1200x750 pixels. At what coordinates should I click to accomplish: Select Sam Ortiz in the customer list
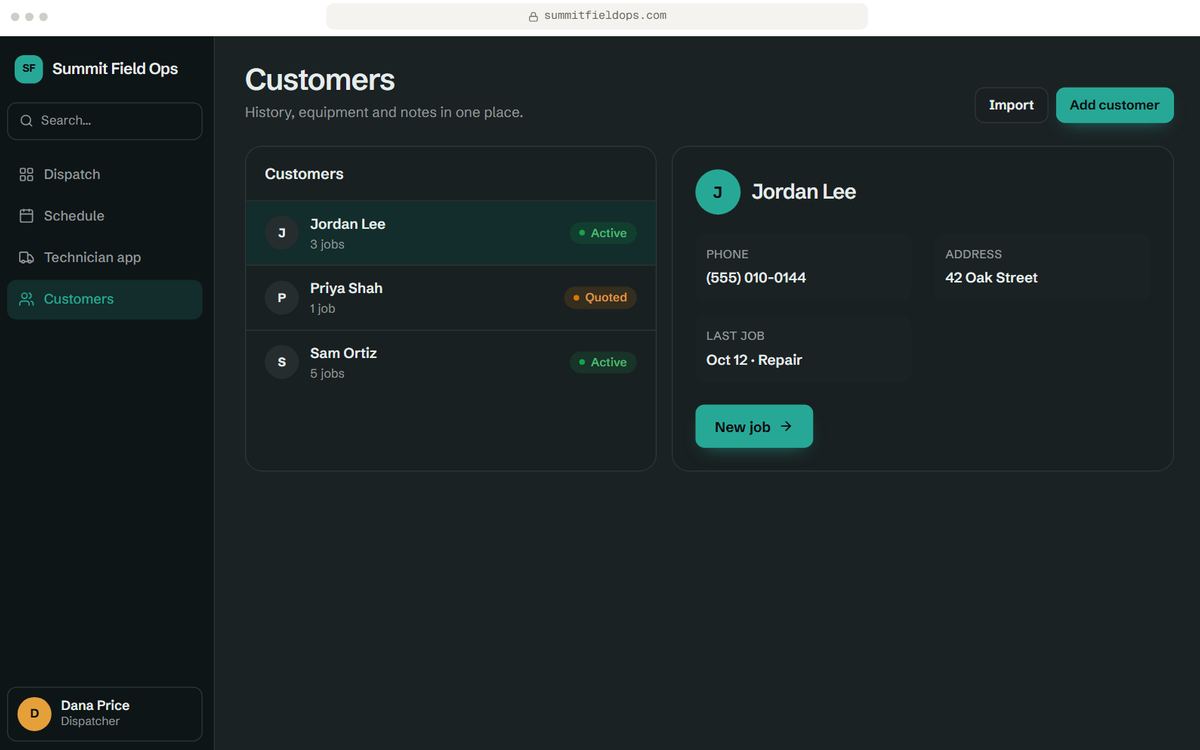343,353
